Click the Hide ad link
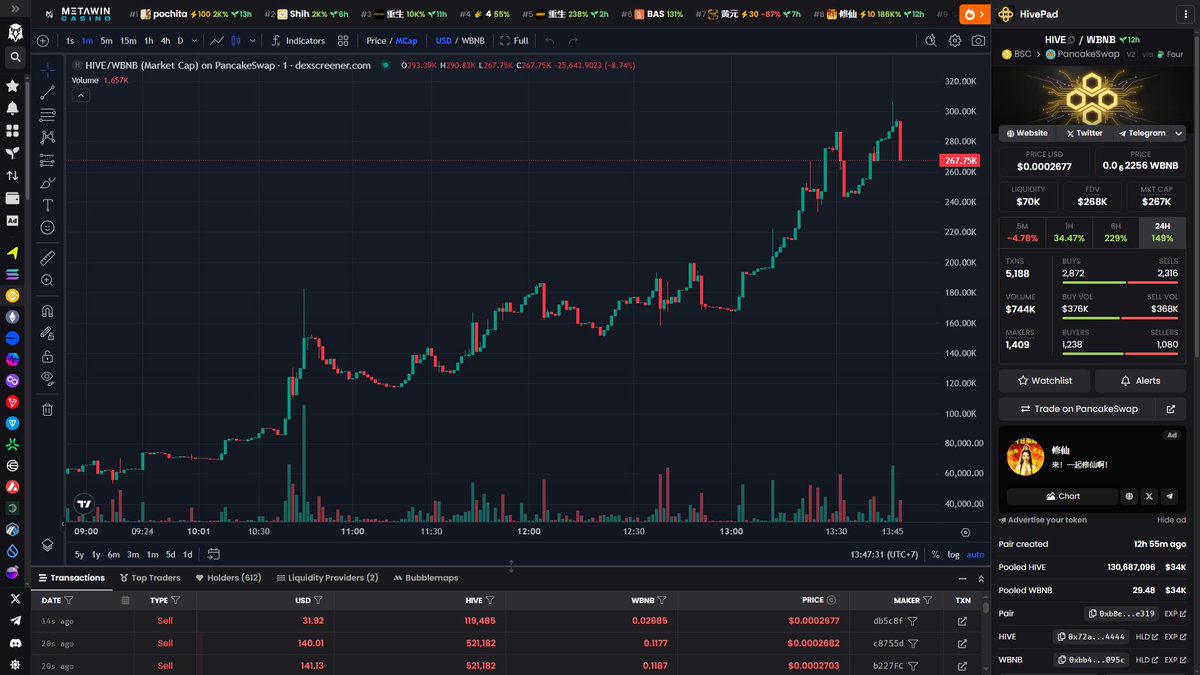1200x675 pixels. pos(1171,520)
